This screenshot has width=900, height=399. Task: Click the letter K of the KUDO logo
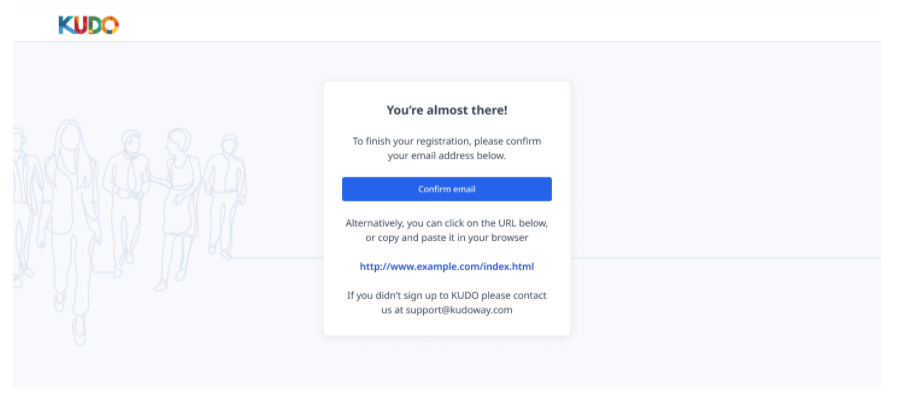pos(66,25)
